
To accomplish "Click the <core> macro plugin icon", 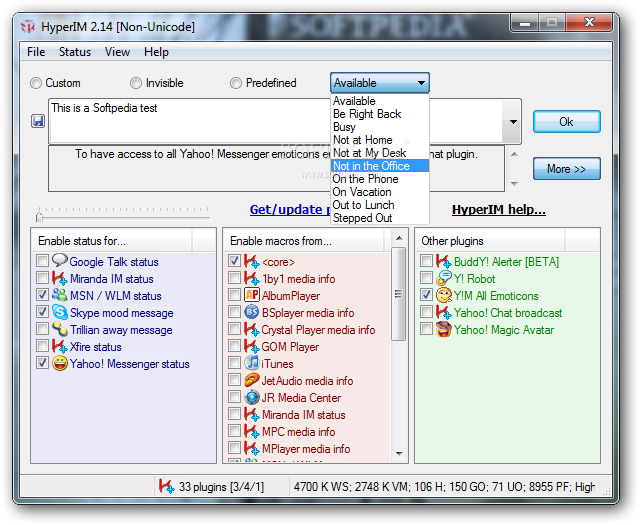I will 251,261.
